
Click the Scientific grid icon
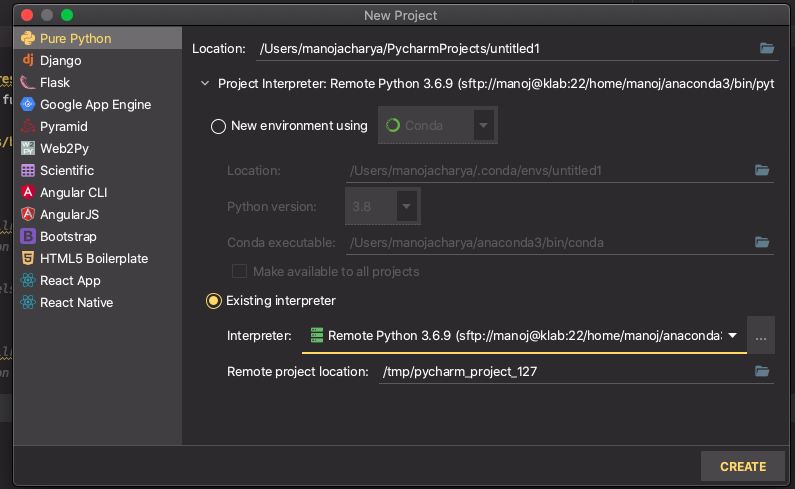pos(28,170)
